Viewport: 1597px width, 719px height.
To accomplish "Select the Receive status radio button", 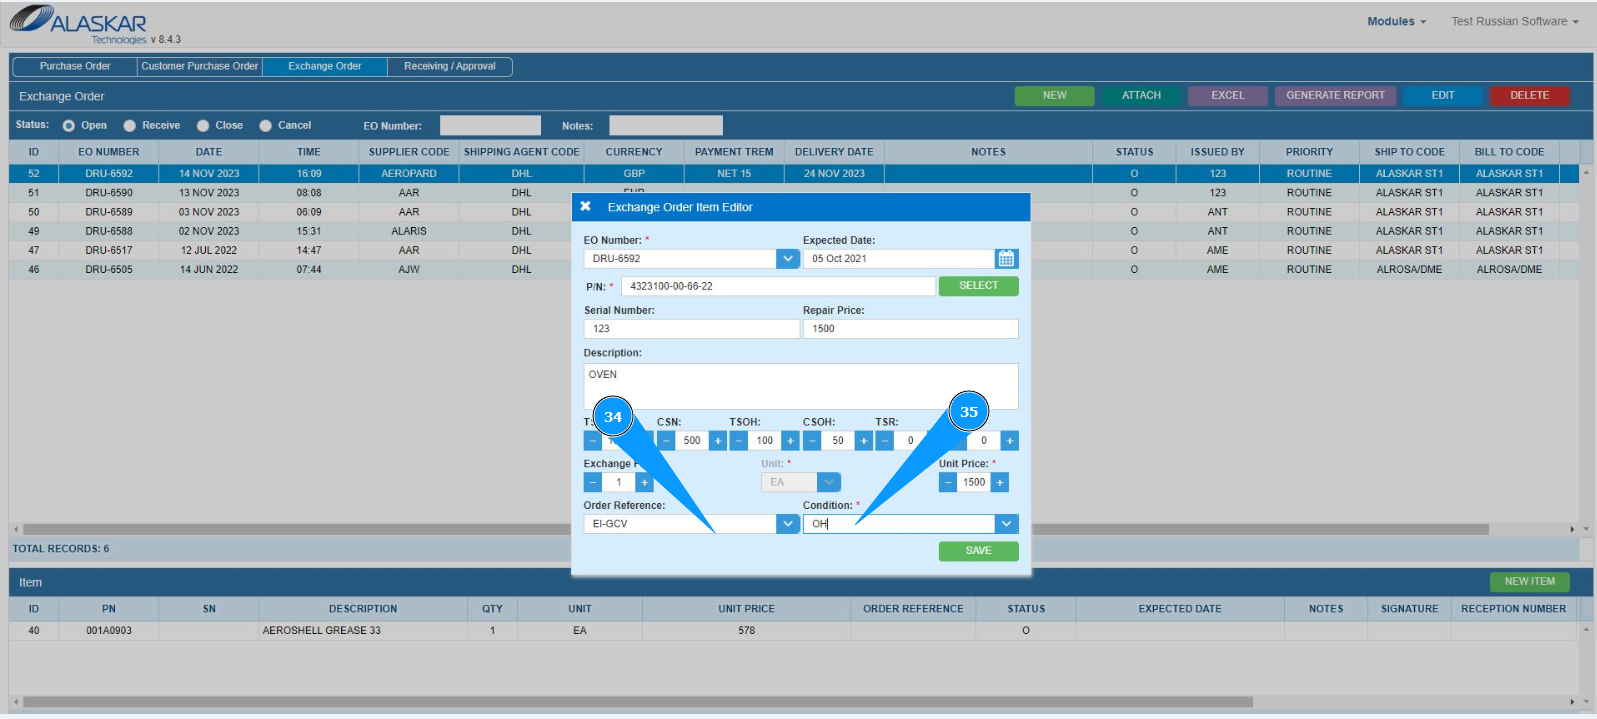I will [129, 126].
